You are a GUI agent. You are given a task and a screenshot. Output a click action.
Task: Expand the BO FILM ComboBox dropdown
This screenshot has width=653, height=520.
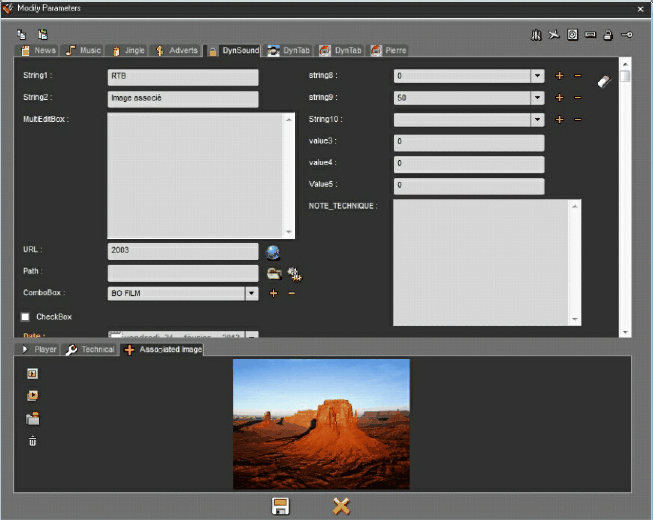(x=251, y=294)
